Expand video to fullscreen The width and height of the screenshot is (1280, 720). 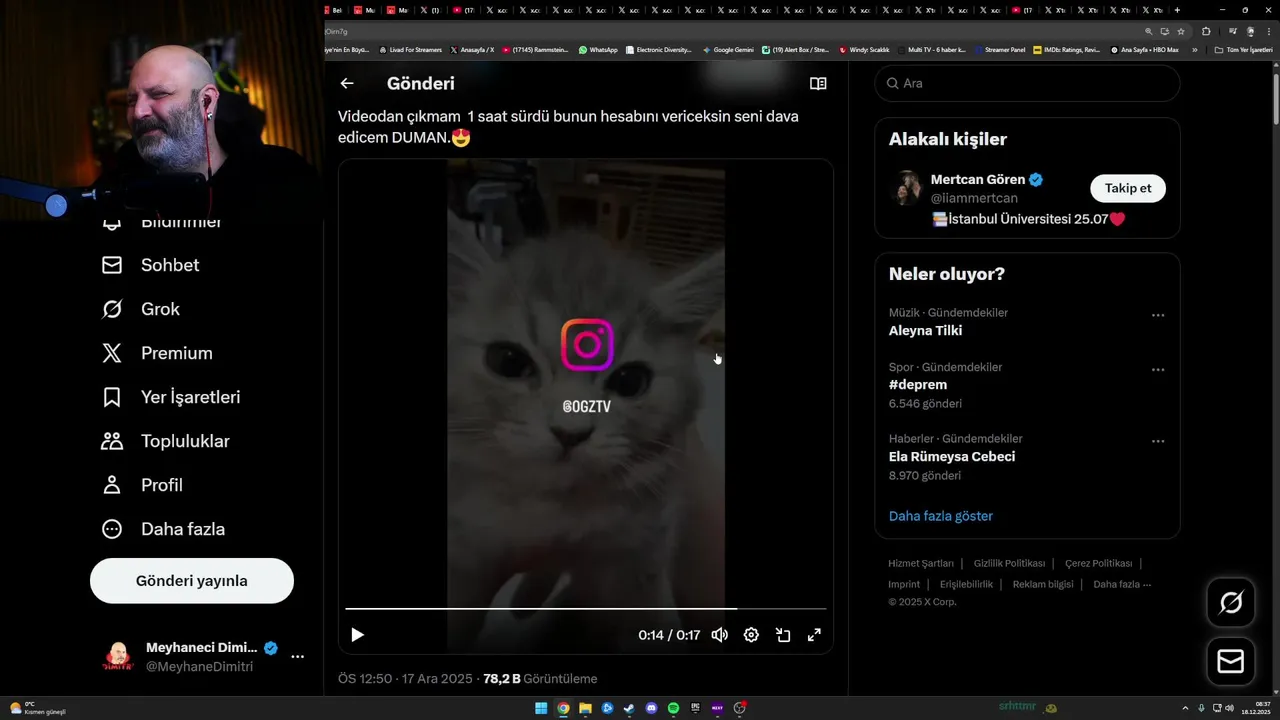tap(814, 635)
